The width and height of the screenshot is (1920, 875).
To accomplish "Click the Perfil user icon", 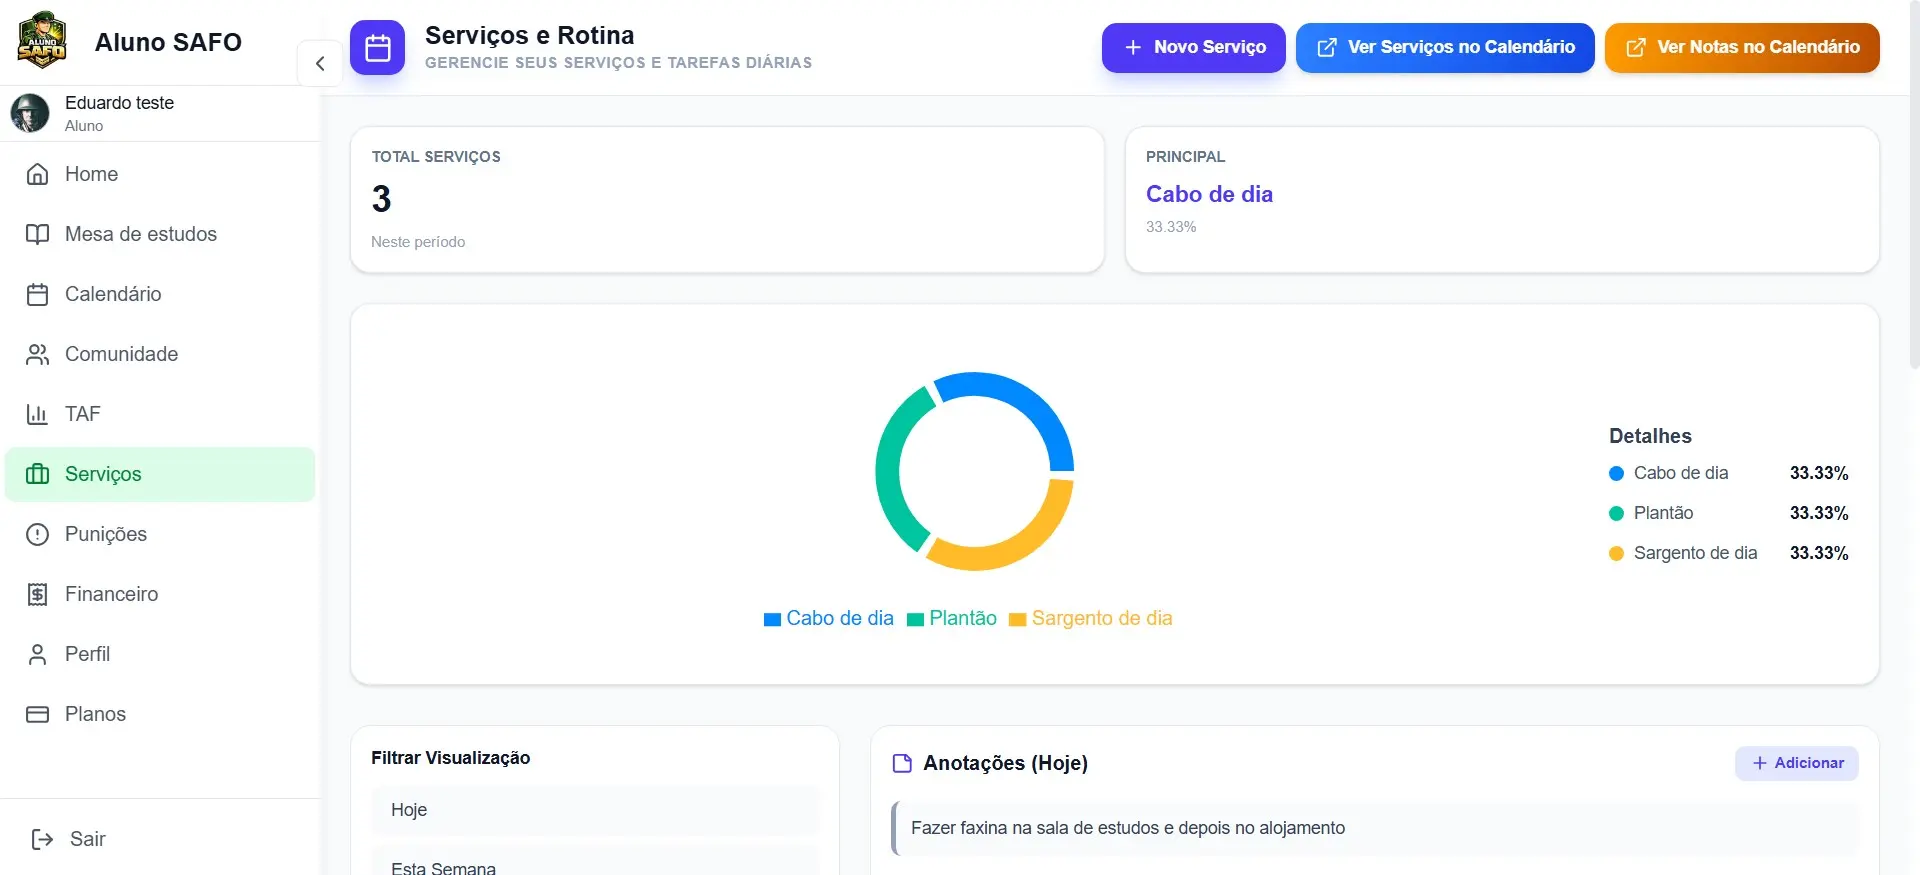I will point(37,654).
